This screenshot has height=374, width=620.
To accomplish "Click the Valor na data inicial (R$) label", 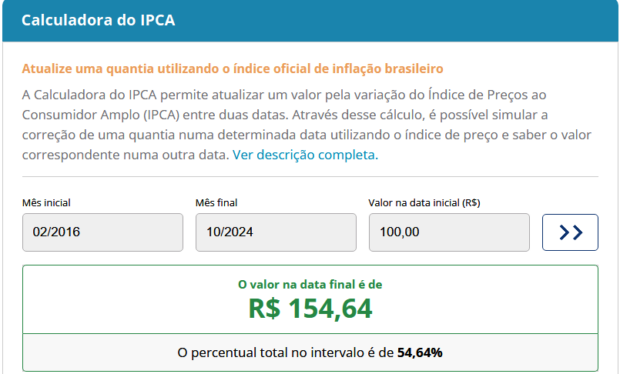I will (424, 203).
